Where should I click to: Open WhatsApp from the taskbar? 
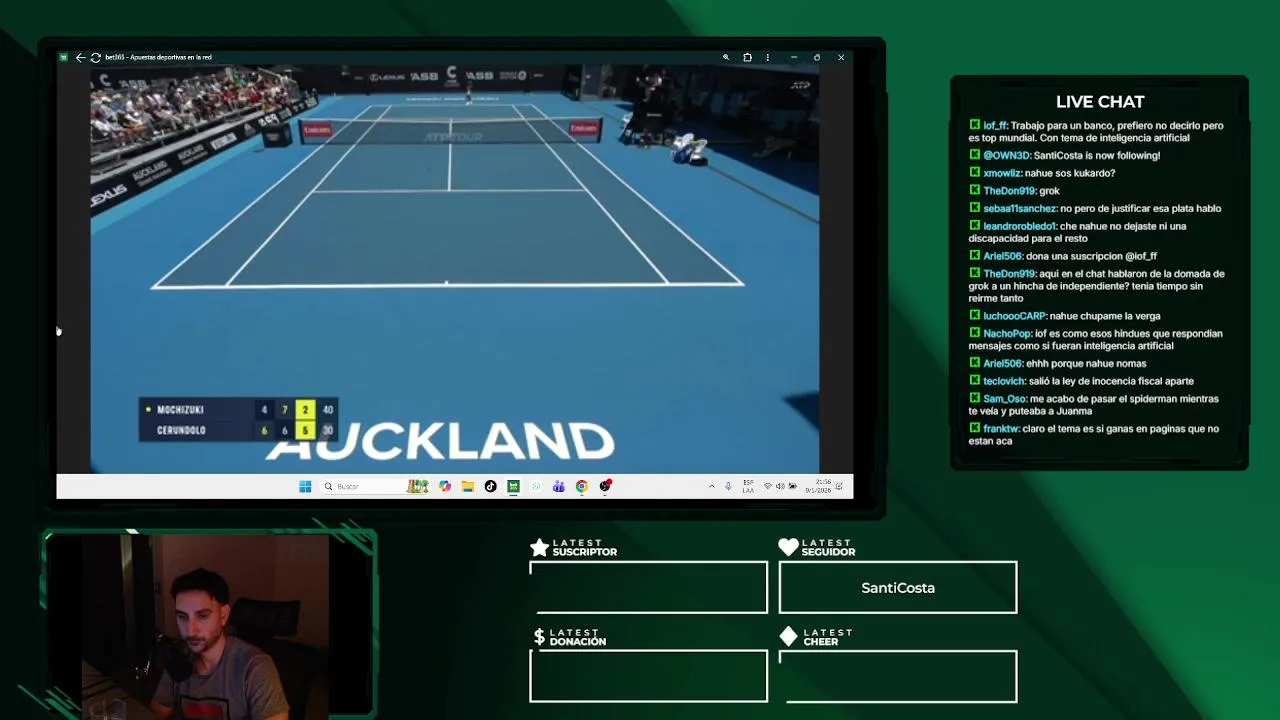[x=536, y=486]
